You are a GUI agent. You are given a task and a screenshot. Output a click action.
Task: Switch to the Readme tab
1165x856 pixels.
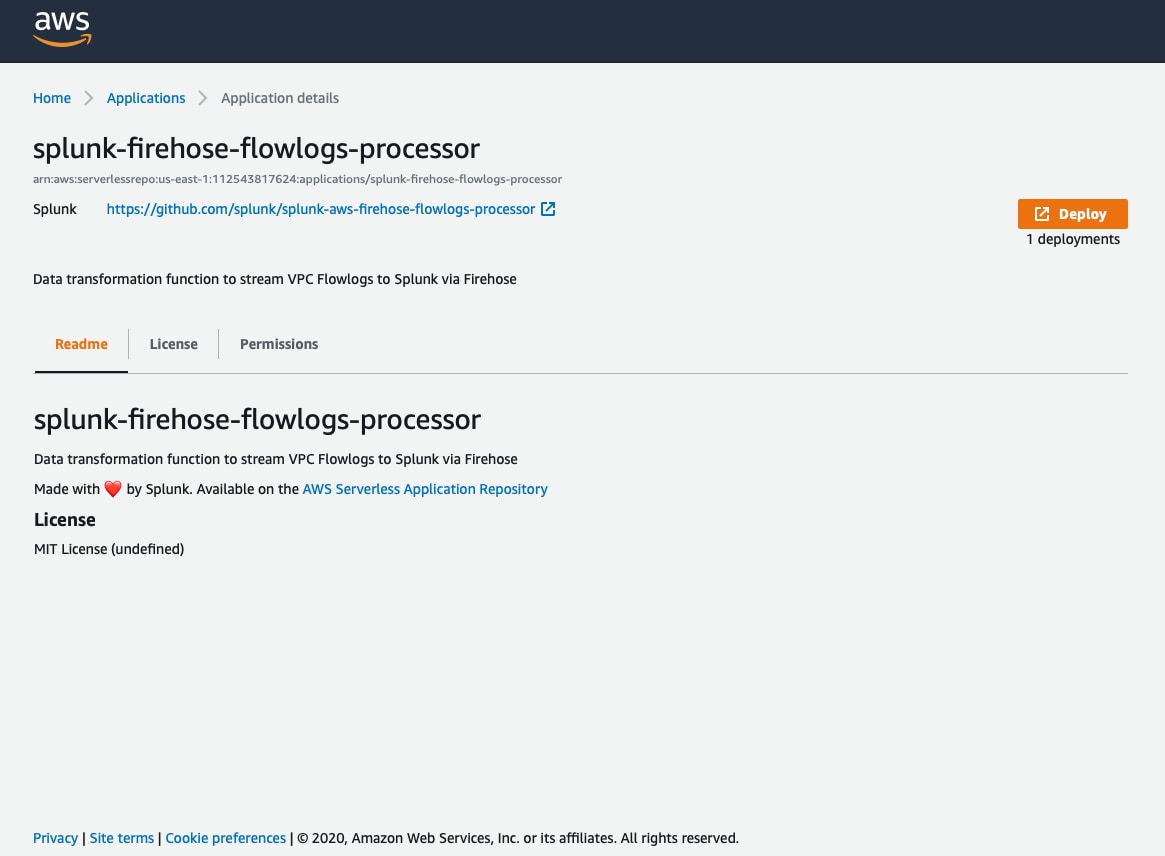pyautogui.click(x=81, y=344)
